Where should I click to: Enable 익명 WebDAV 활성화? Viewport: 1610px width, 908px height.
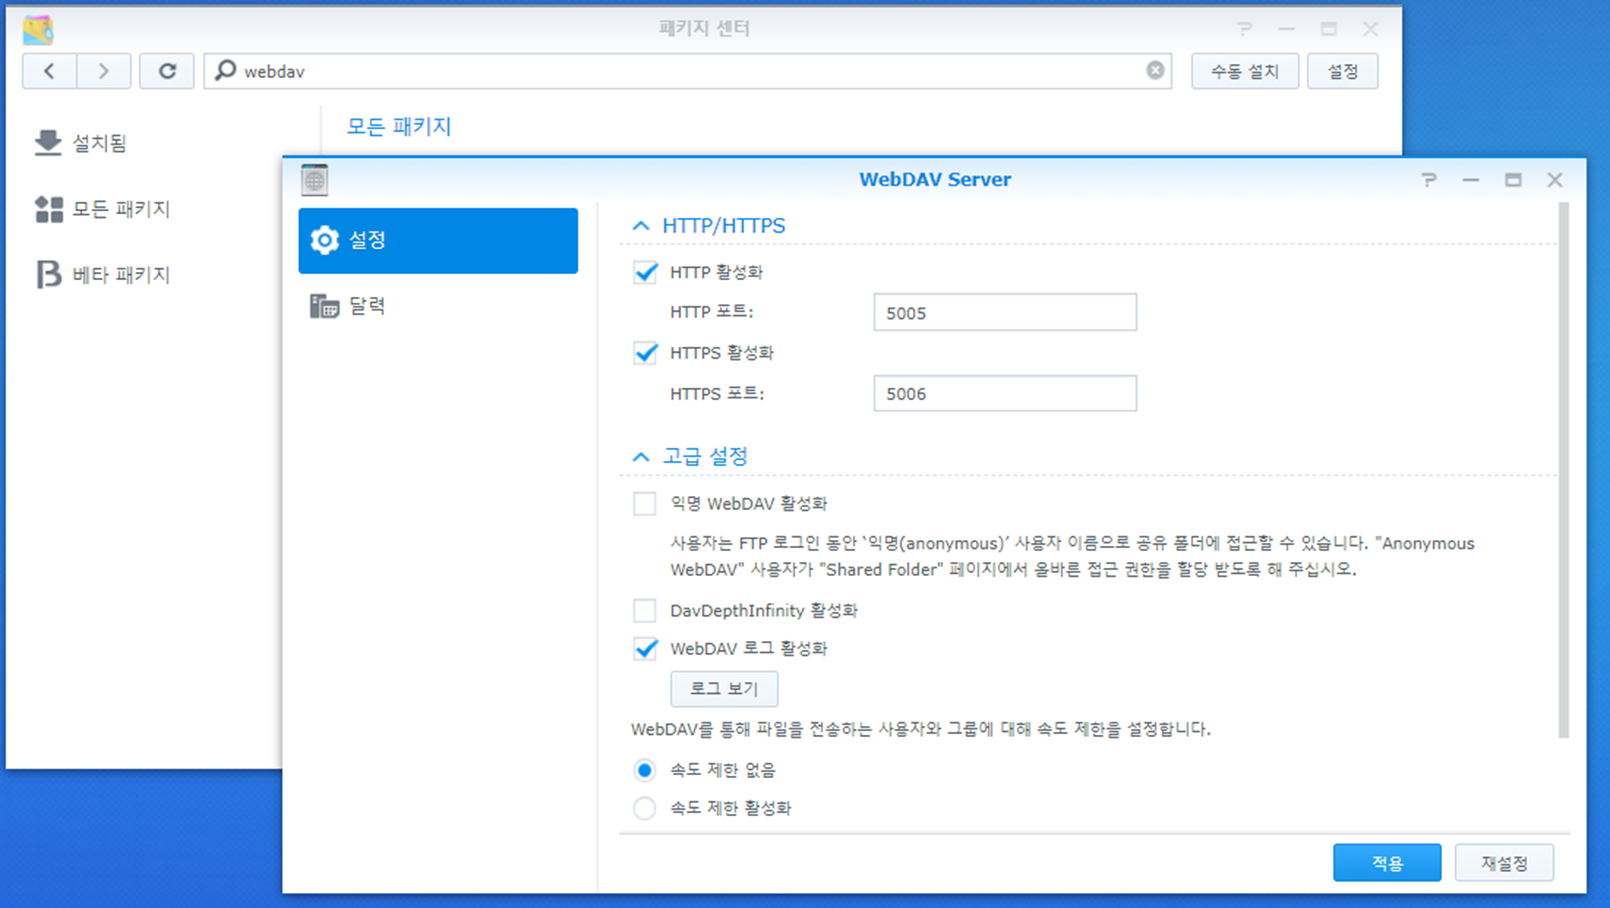point(645,503)
